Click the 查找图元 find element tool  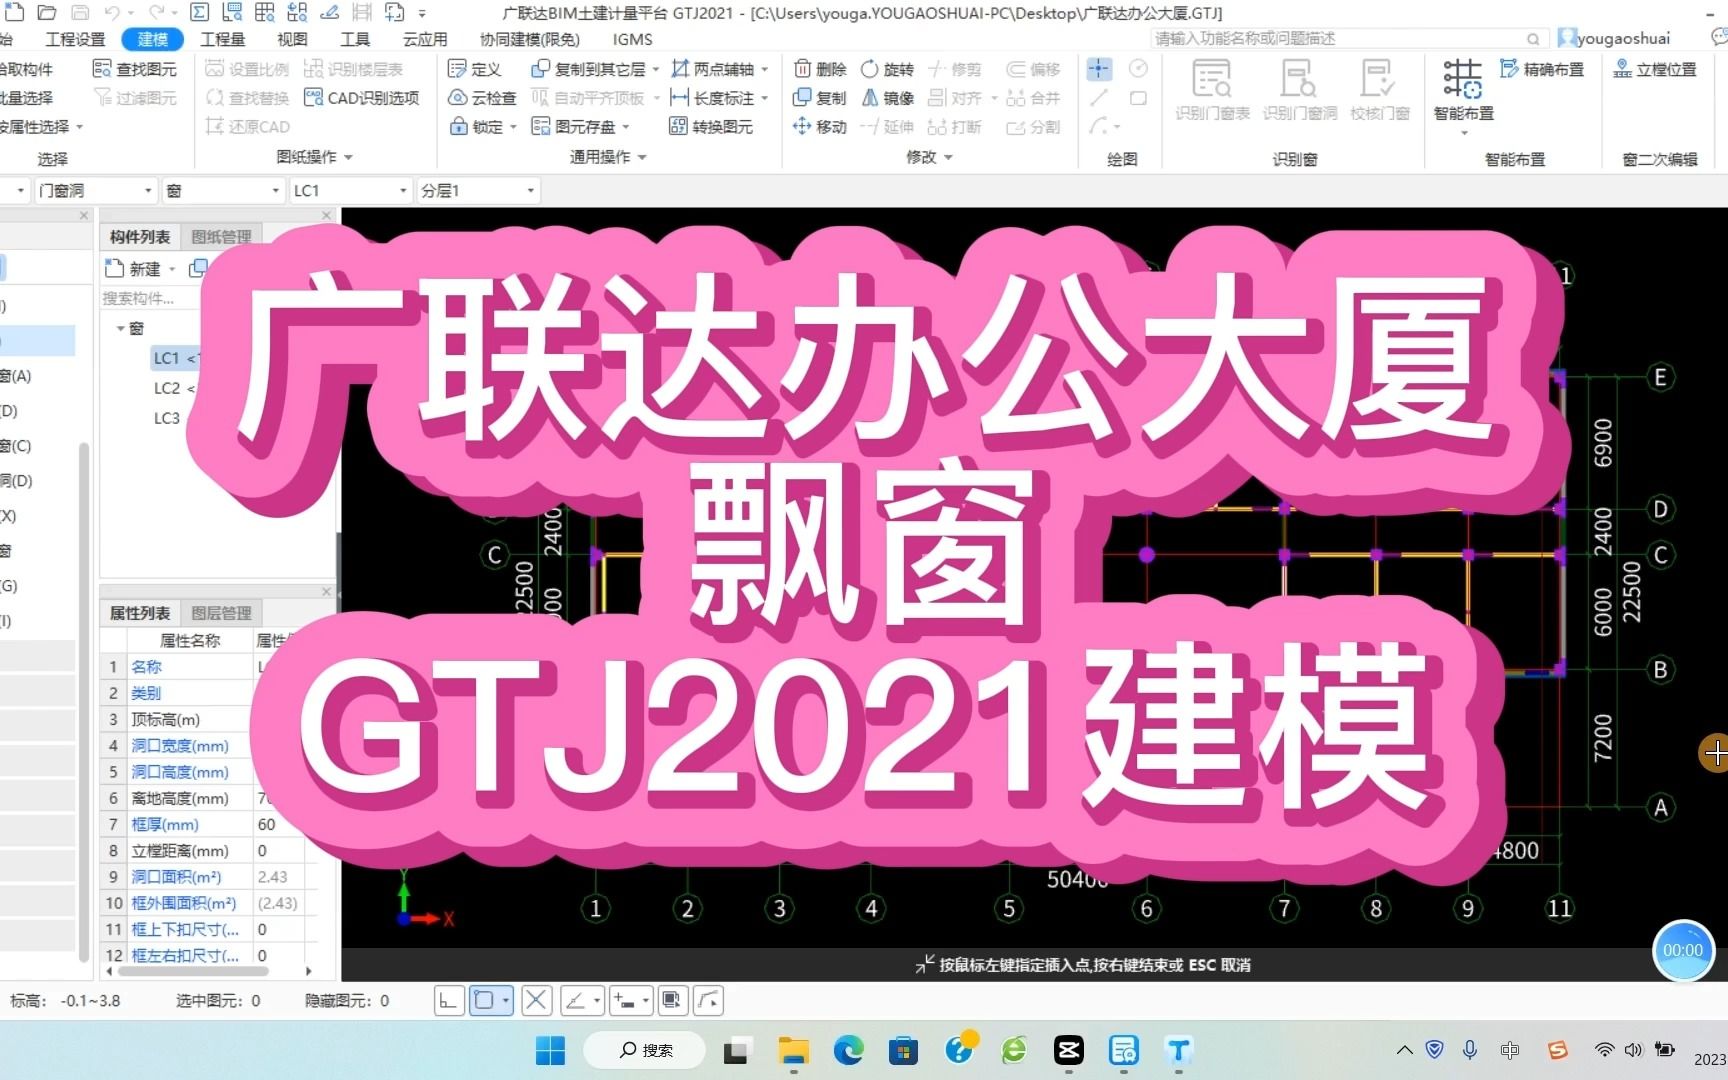pos(134,69)
